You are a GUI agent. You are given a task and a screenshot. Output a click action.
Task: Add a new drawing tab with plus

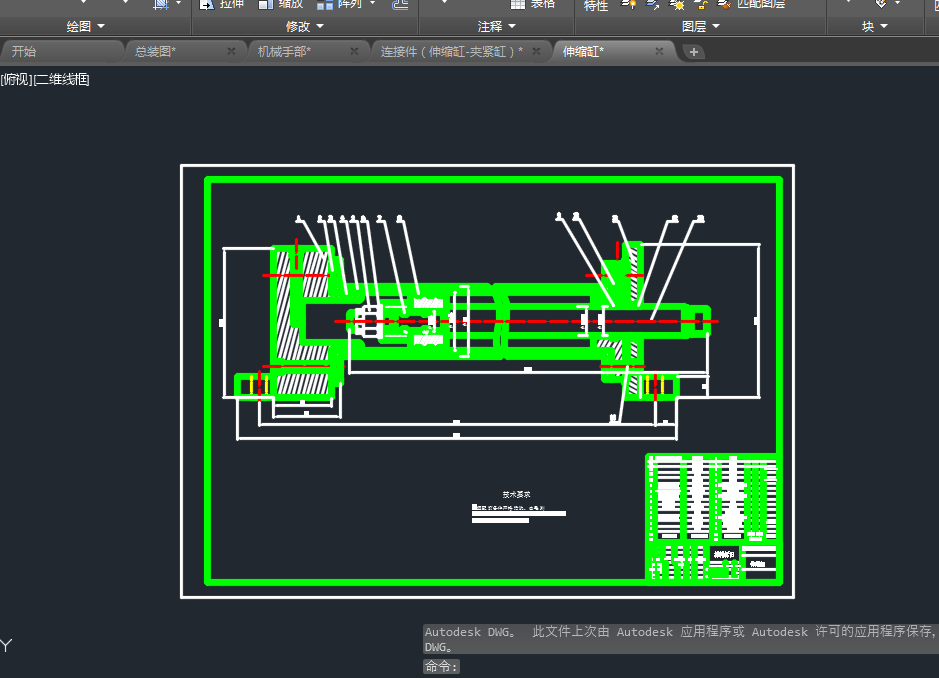click(694, 52)
